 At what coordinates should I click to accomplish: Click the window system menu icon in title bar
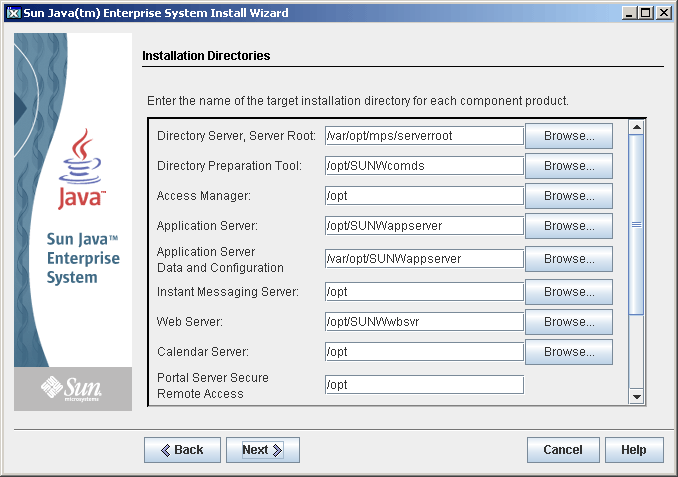[14, 13]
